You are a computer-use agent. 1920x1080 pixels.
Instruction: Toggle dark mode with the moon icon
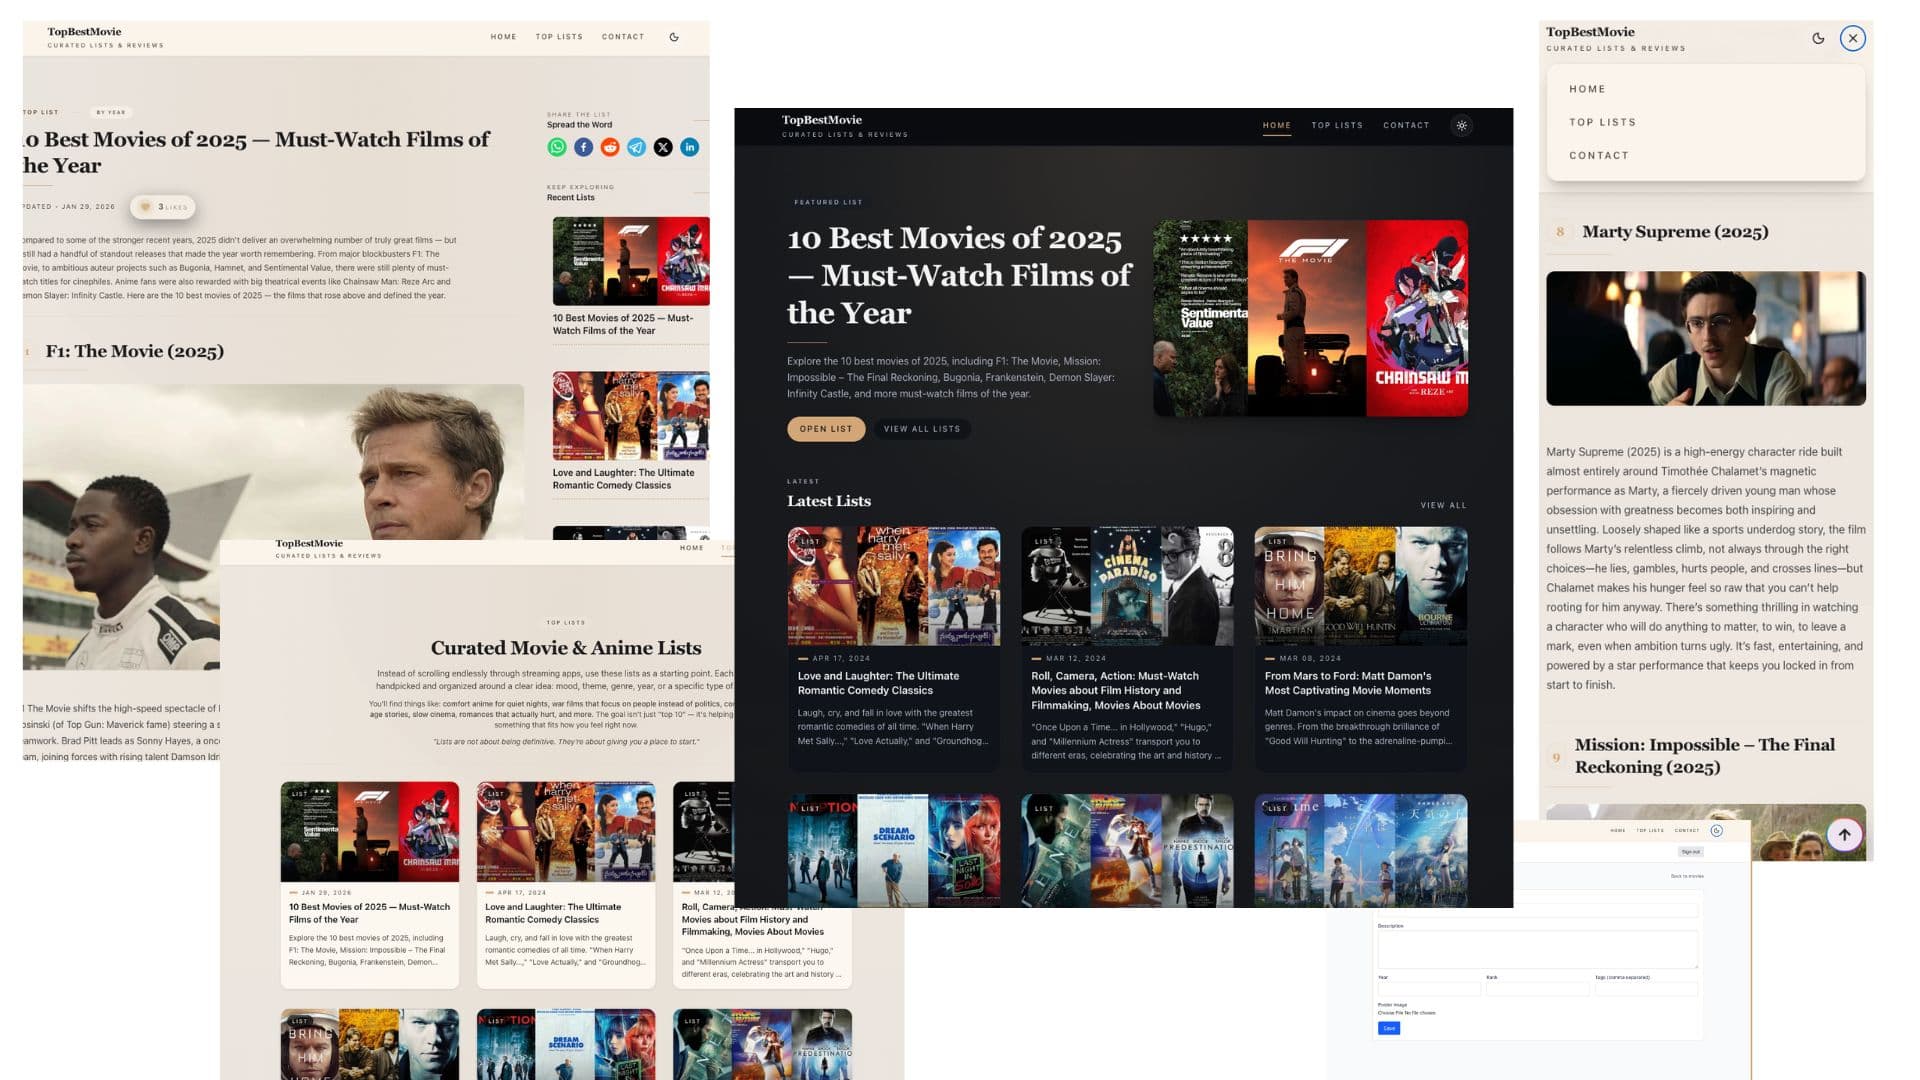tap(674, 36)
